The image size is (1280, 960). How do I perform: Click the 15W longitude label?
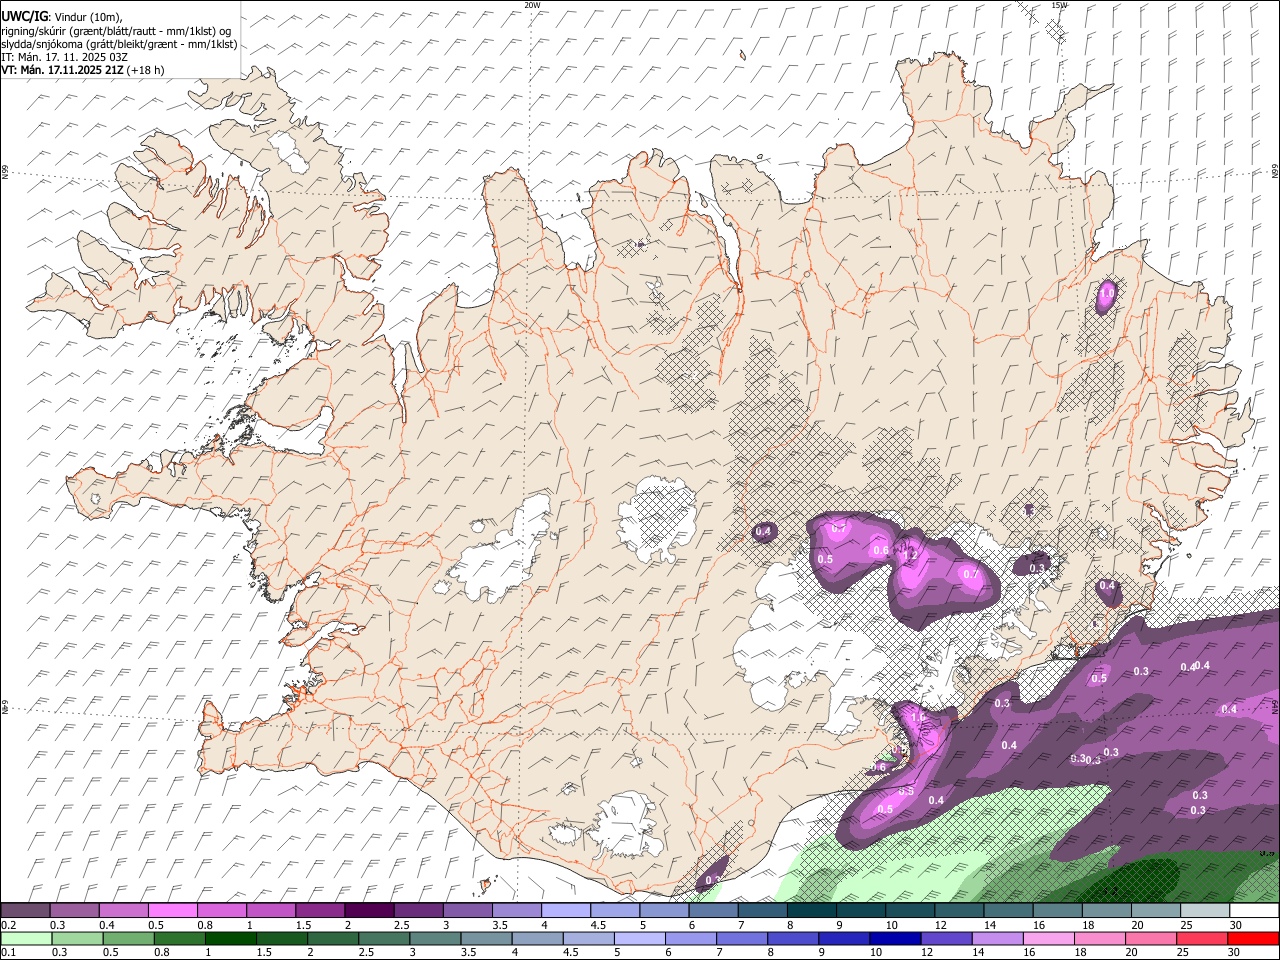pos(1059,5)
